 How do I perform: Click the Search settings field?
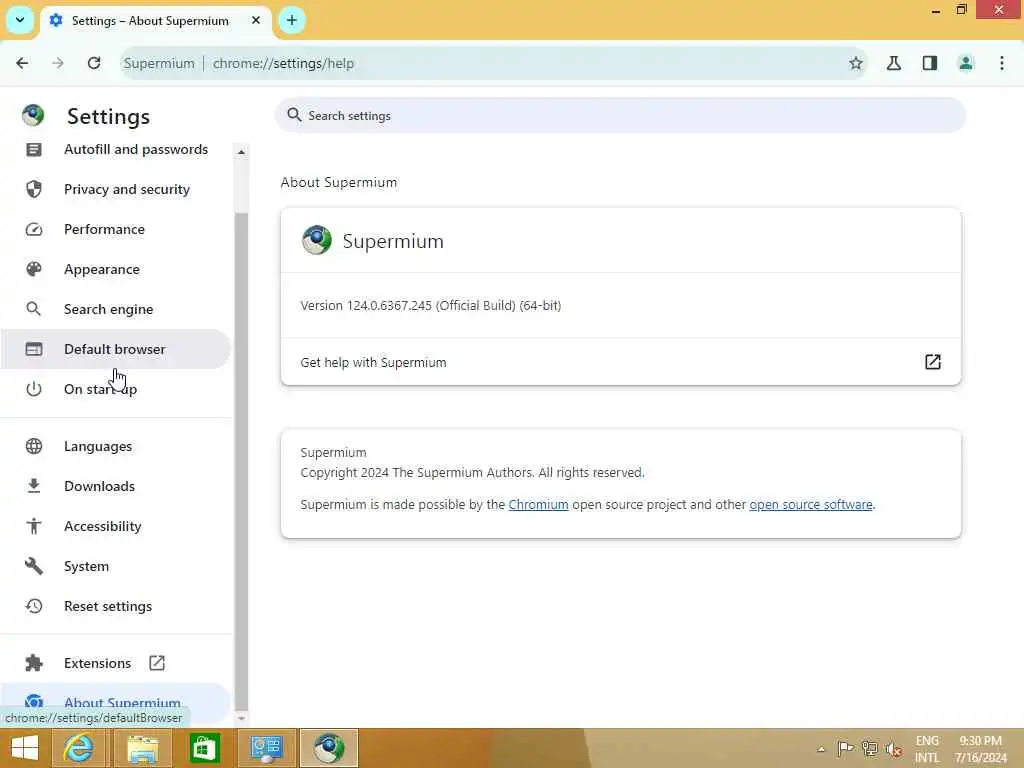(x=620, y=116)
